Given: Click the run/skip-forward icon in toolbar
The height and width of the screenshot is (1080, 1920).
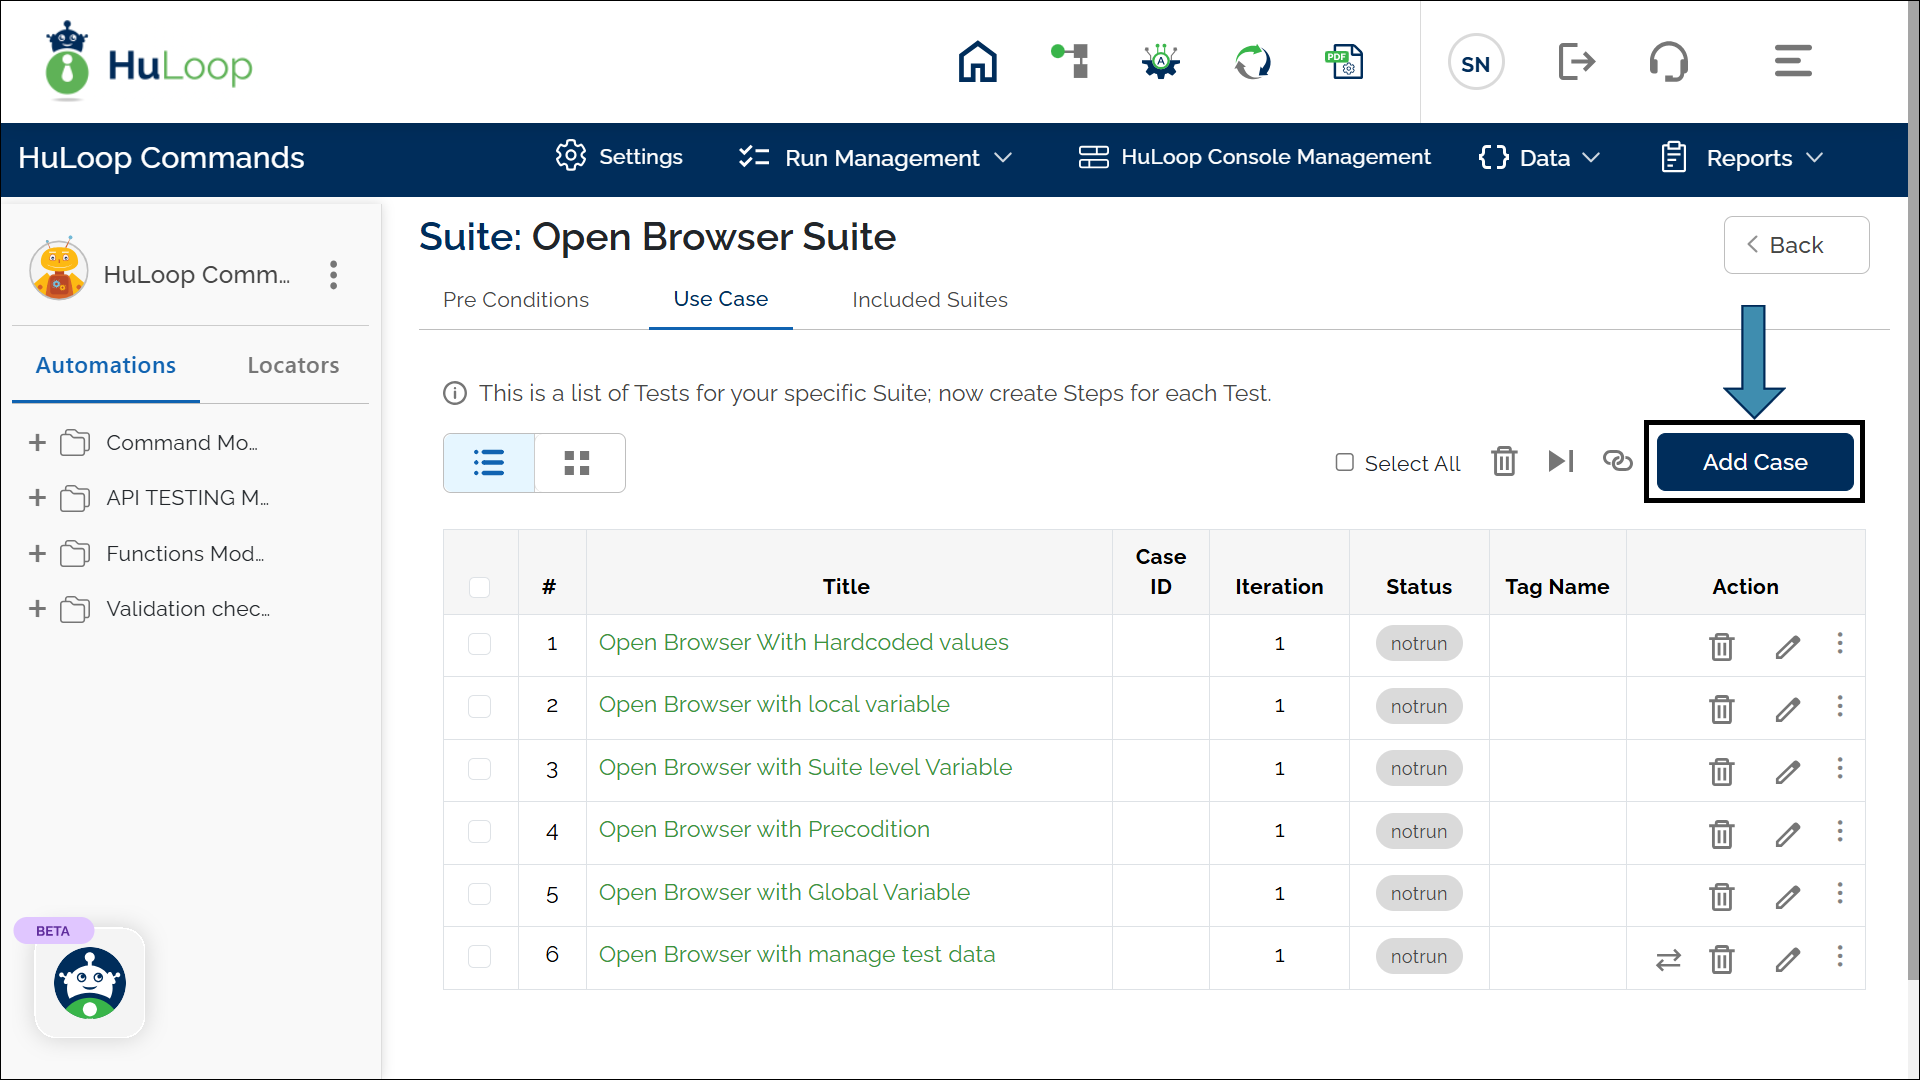Looking at the screenshot, I should pyautogui.click(x=1560, y=461).
